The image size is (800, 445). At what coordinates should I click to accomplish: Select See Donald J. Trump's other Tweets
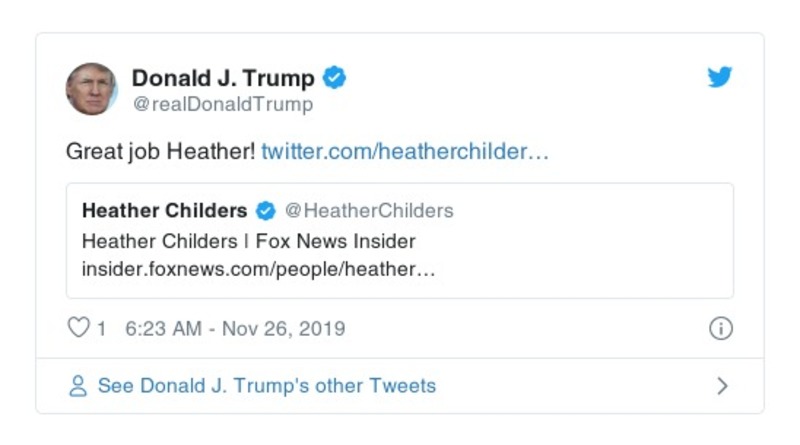(266, 386)
